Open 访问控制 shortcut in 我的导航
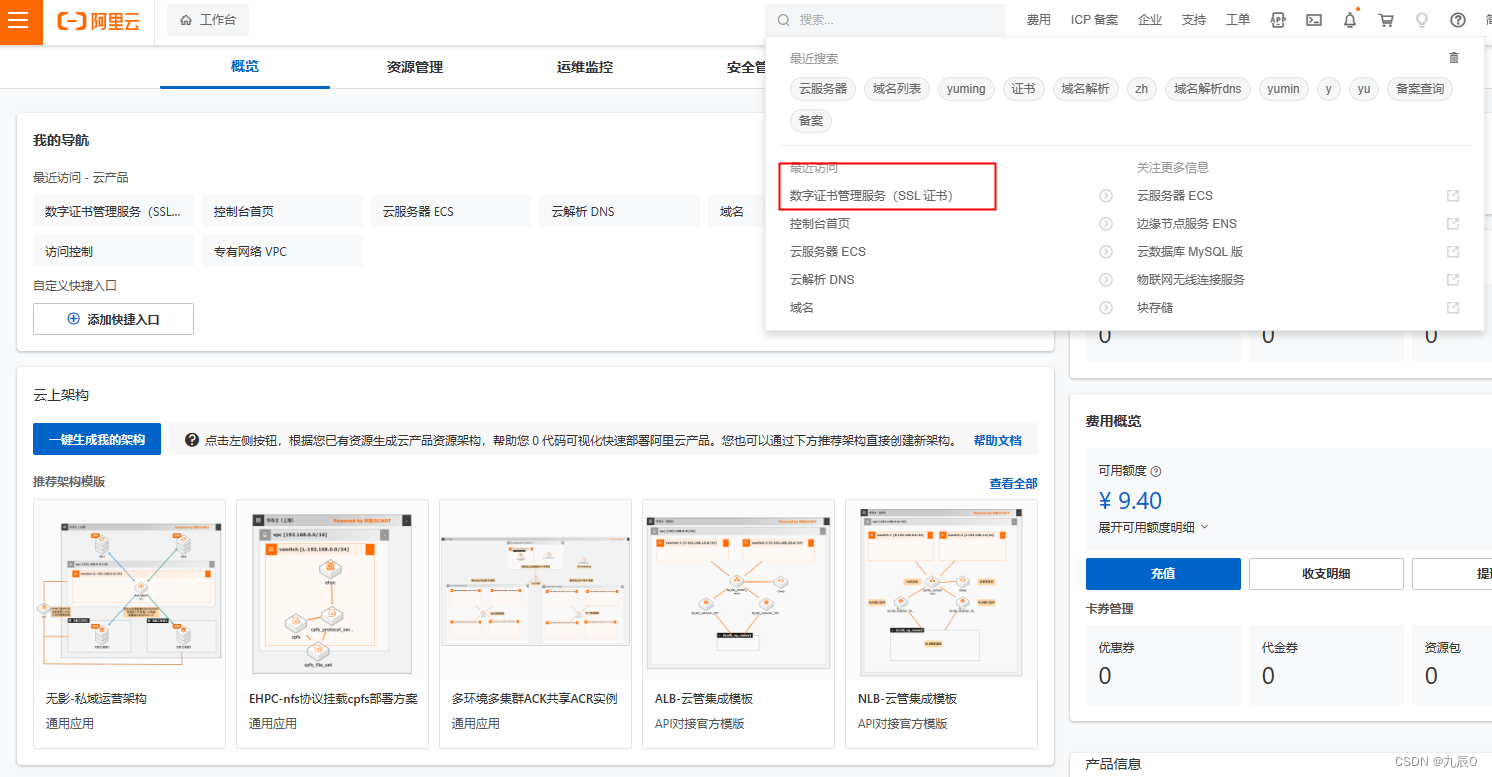Viewport: 1492px width, 777px height. point(113,252)
